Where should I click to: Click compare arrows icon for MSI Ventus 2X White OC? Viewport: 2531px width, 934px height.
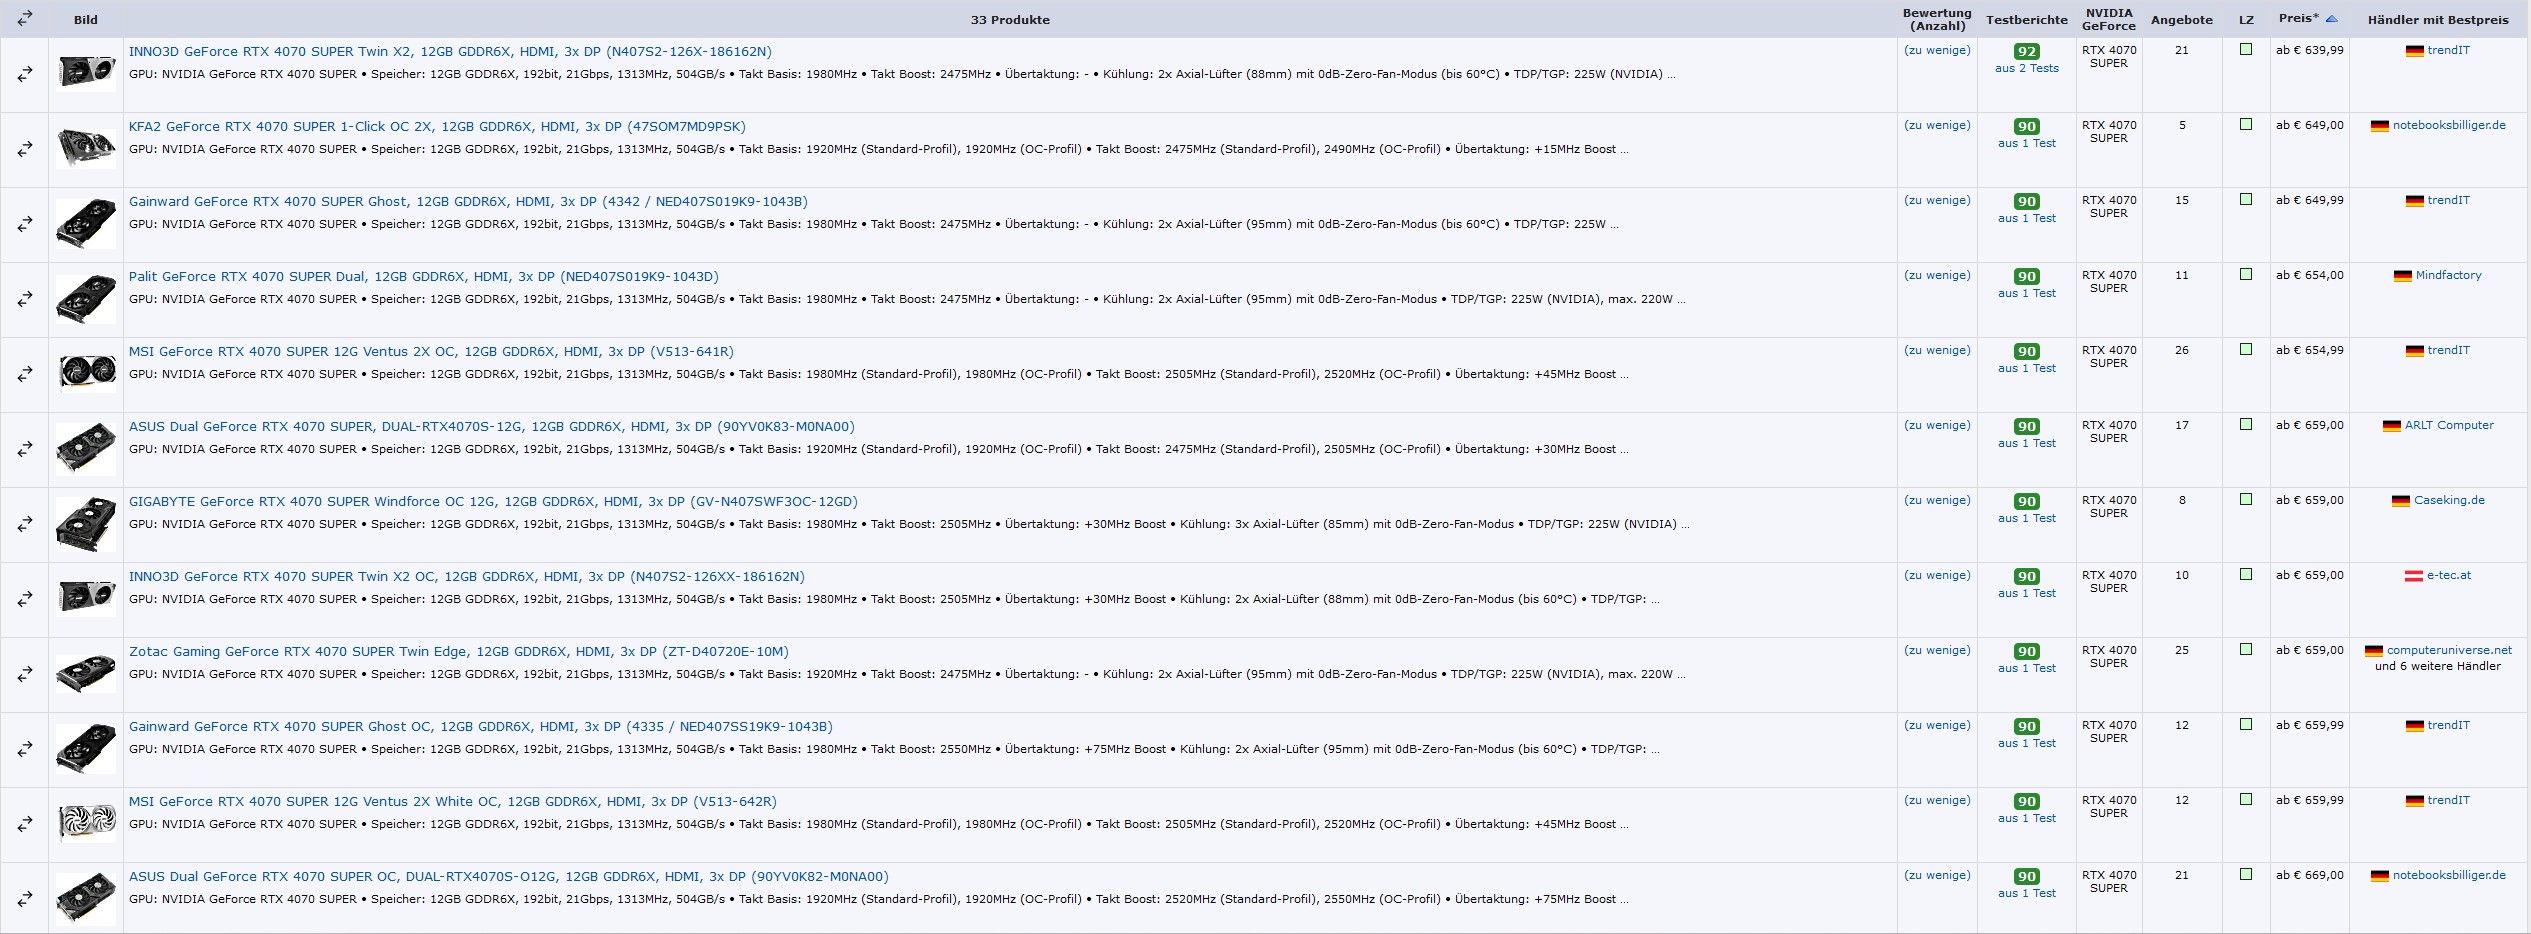tap(25, 824)
